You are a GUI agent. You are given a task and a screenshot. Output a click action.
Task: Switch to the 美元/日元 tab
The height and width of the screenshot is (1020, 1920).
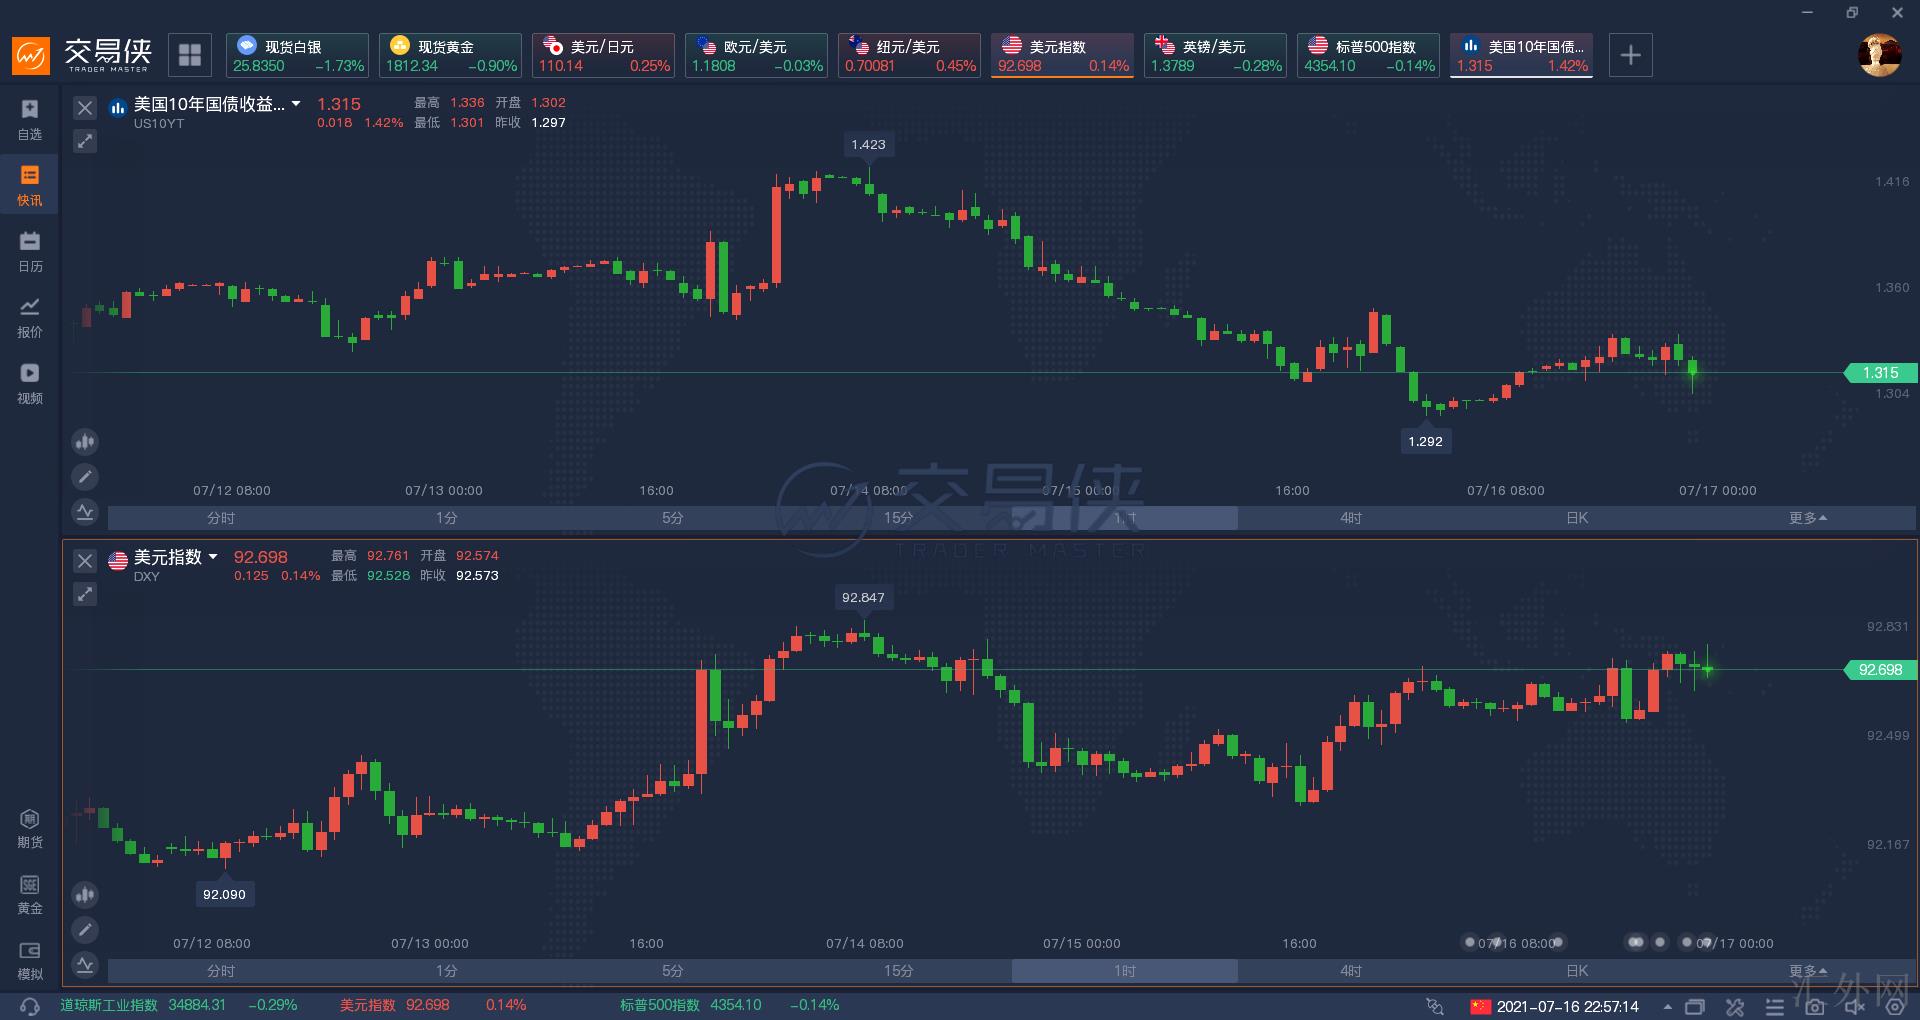click(x=603, y=55)
